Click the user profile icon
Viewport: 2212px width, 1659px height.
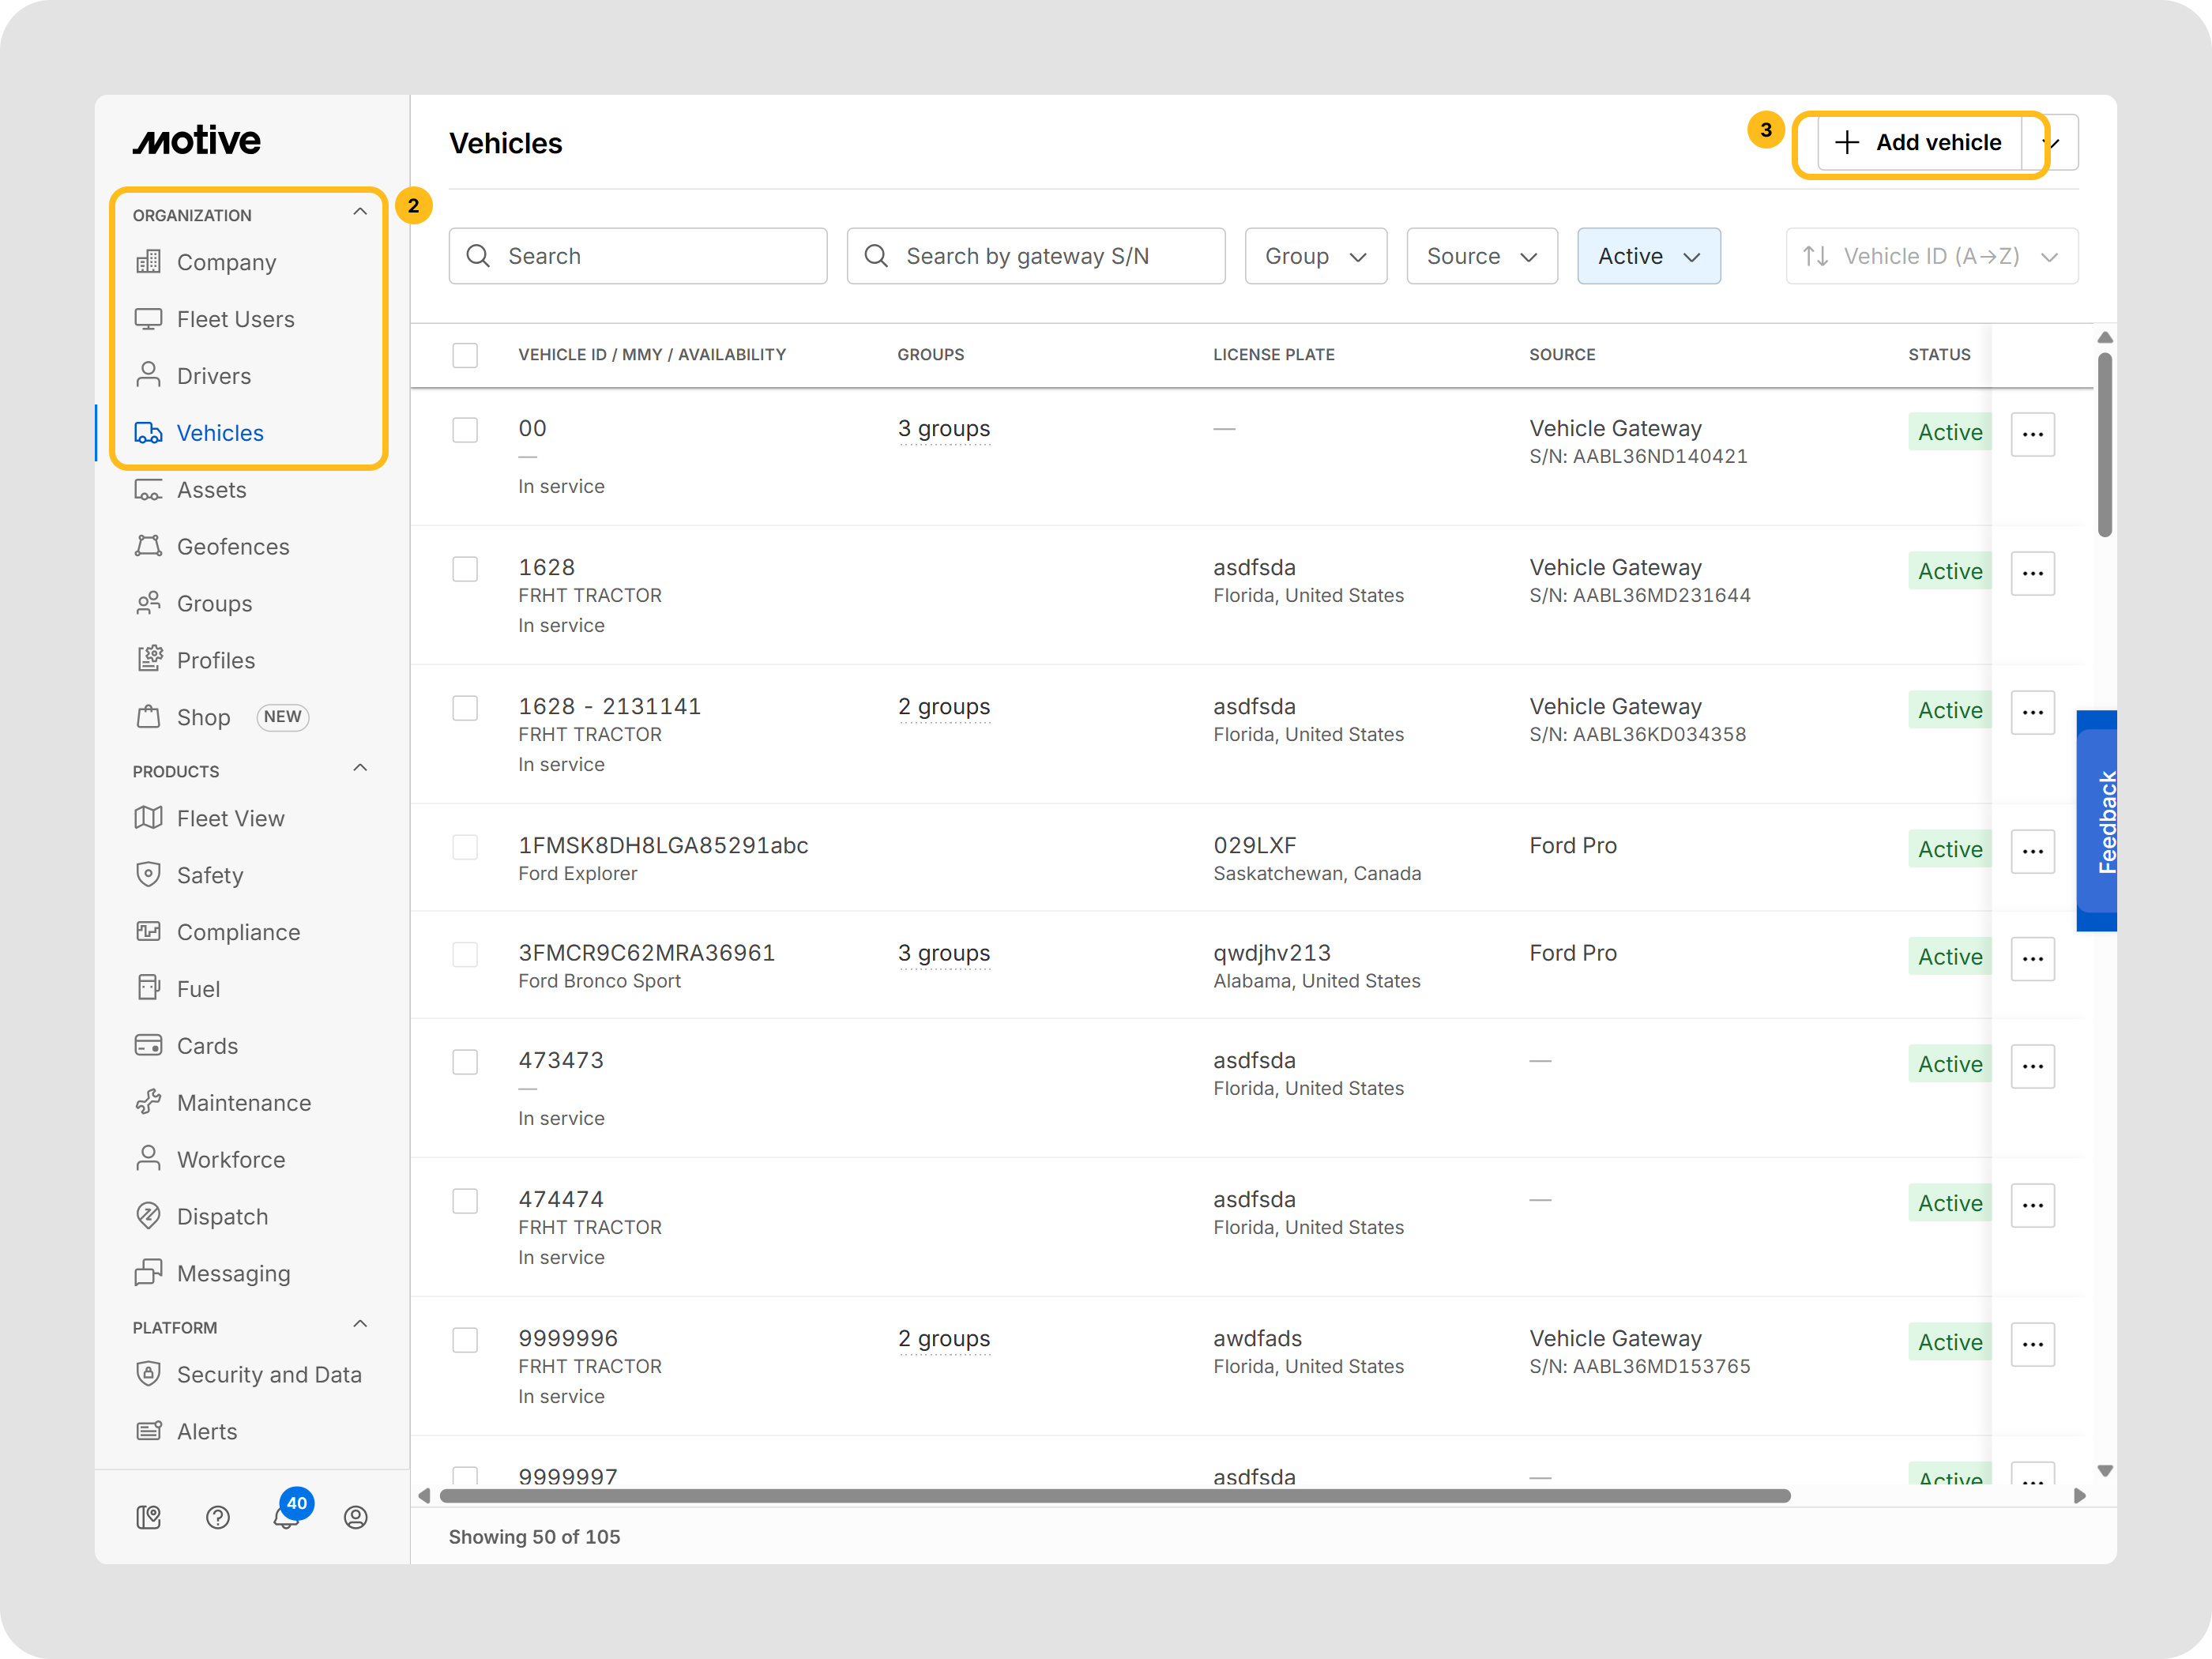click(355, 1517)
